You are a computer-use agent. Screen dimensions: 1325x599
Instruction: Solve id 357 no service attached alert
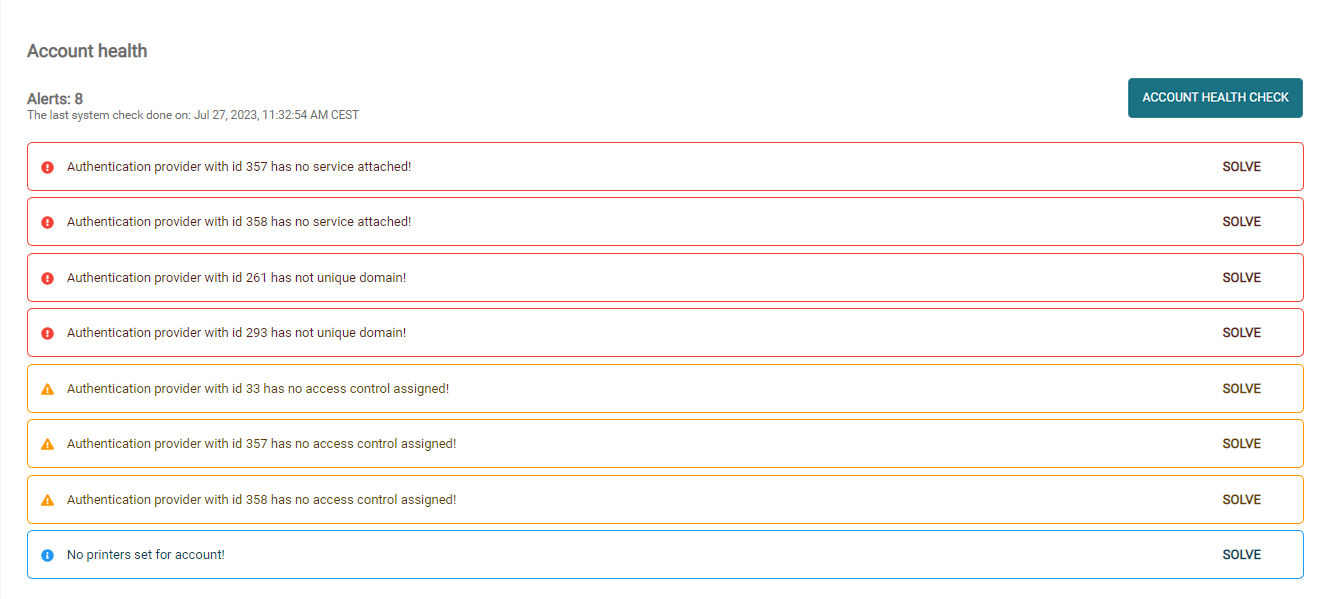(1241, 167)
